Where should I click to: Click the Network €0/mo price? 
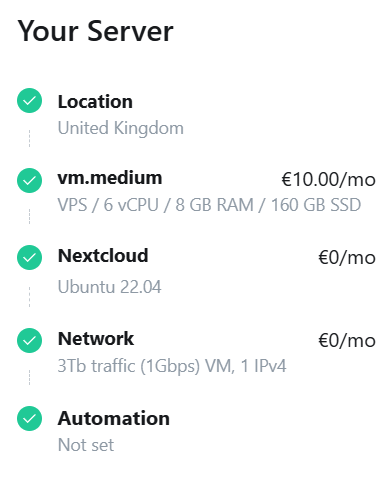[347, 340]
